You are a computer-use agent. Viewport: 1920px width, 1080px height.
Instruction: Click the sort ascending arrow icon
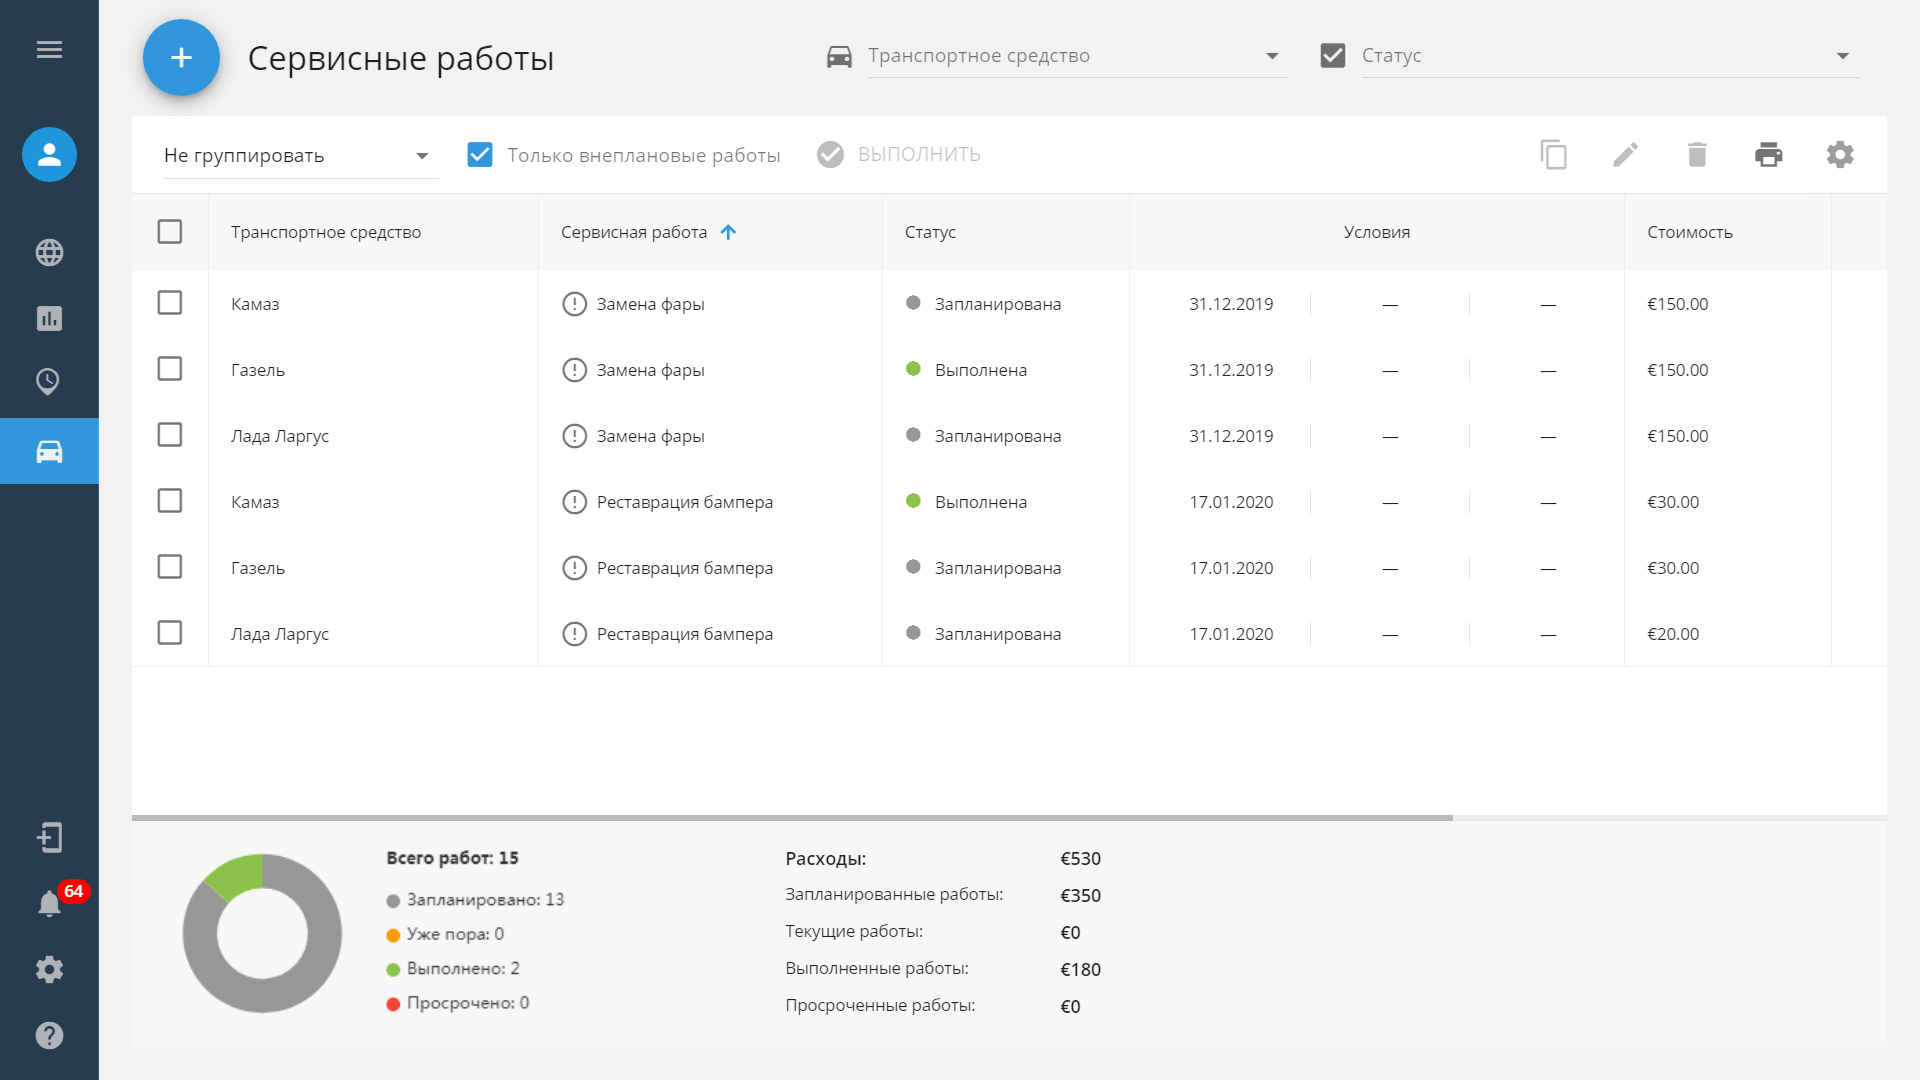(728, 232)
